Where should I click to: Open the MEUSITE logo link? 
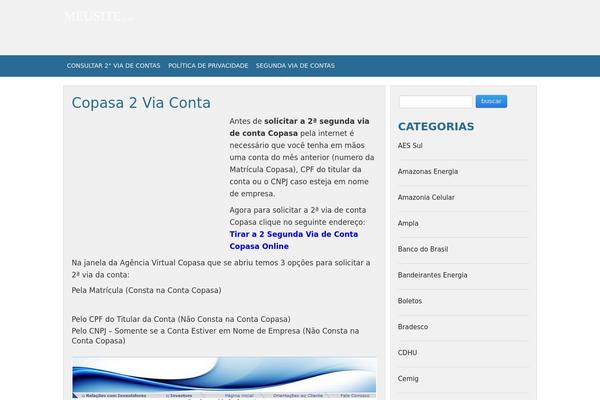tap(99, 16)
